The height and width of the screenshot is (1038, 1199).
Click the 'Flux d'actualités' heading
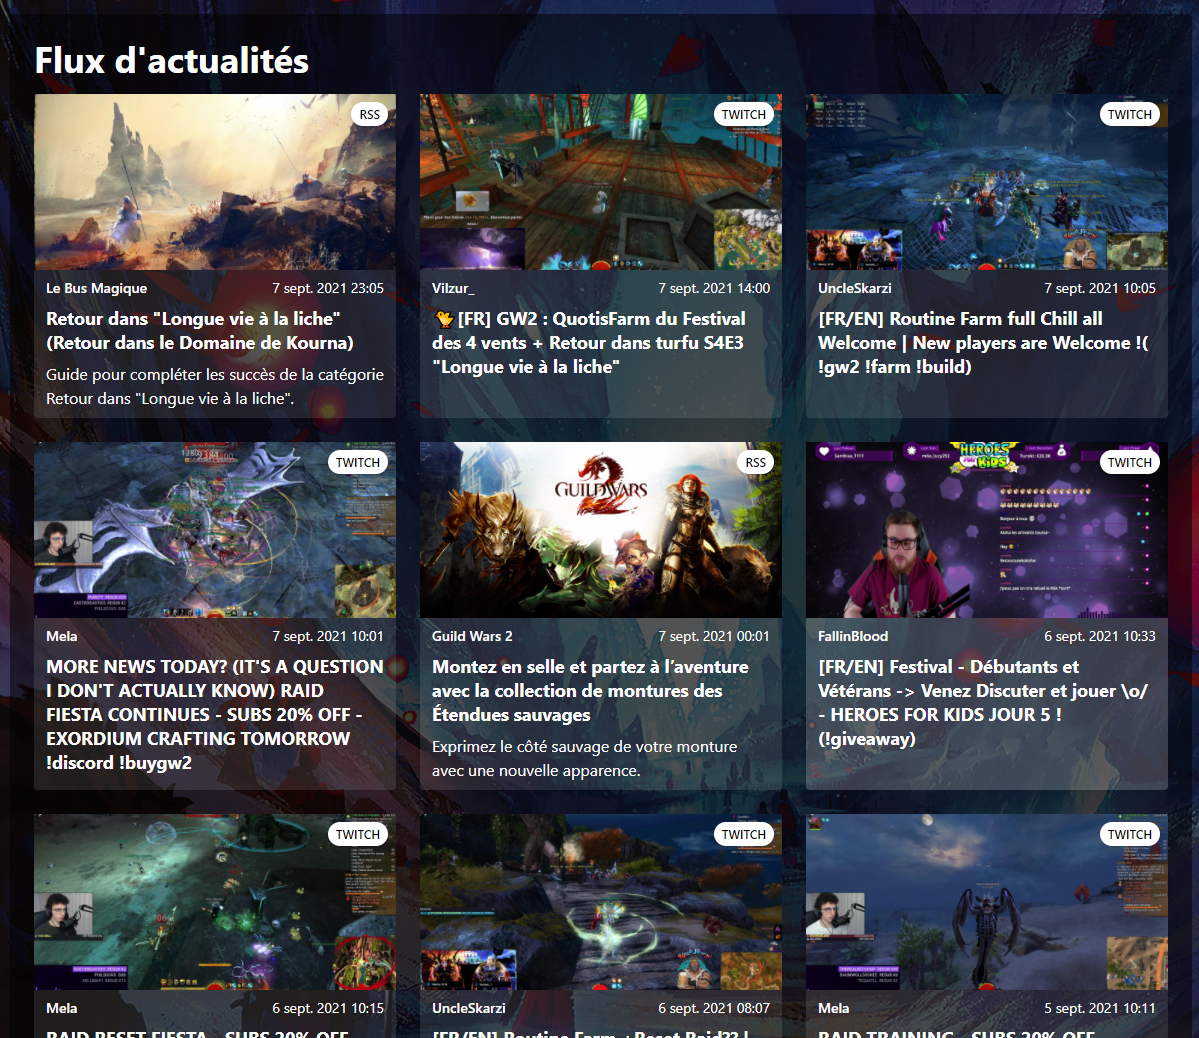point(172,61)
